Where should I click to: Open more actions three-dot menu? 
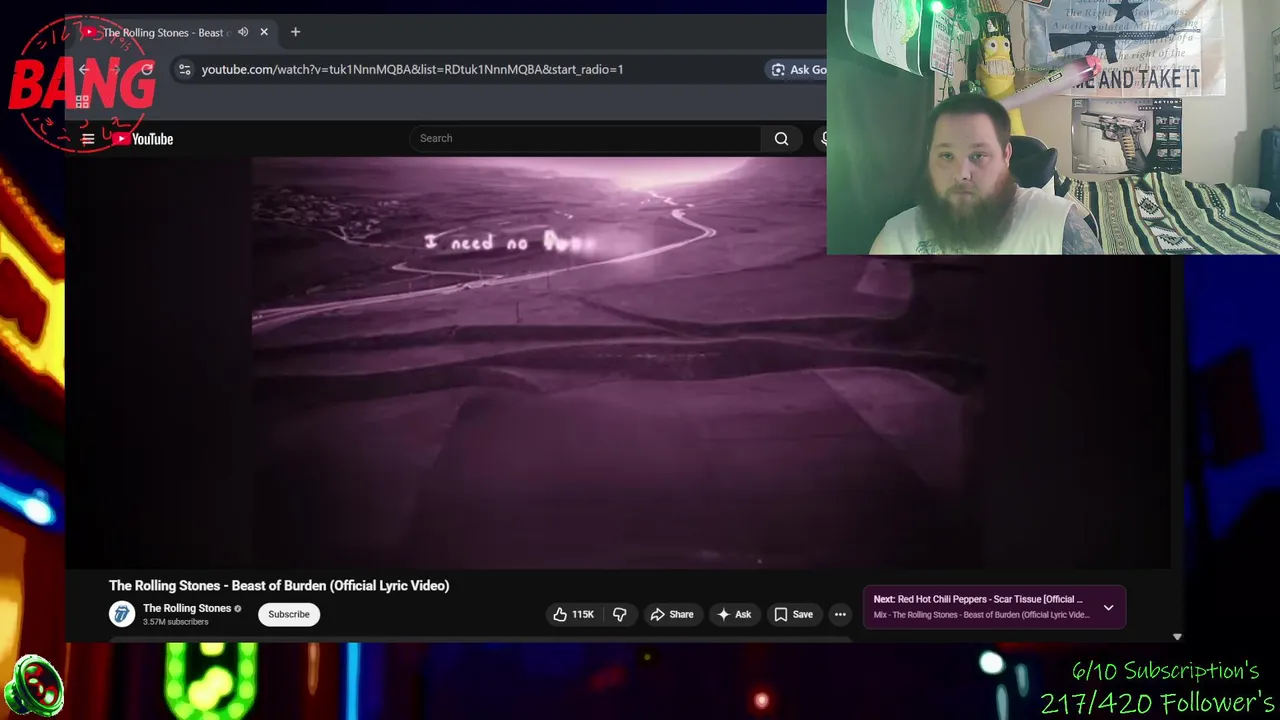[840, 614]
